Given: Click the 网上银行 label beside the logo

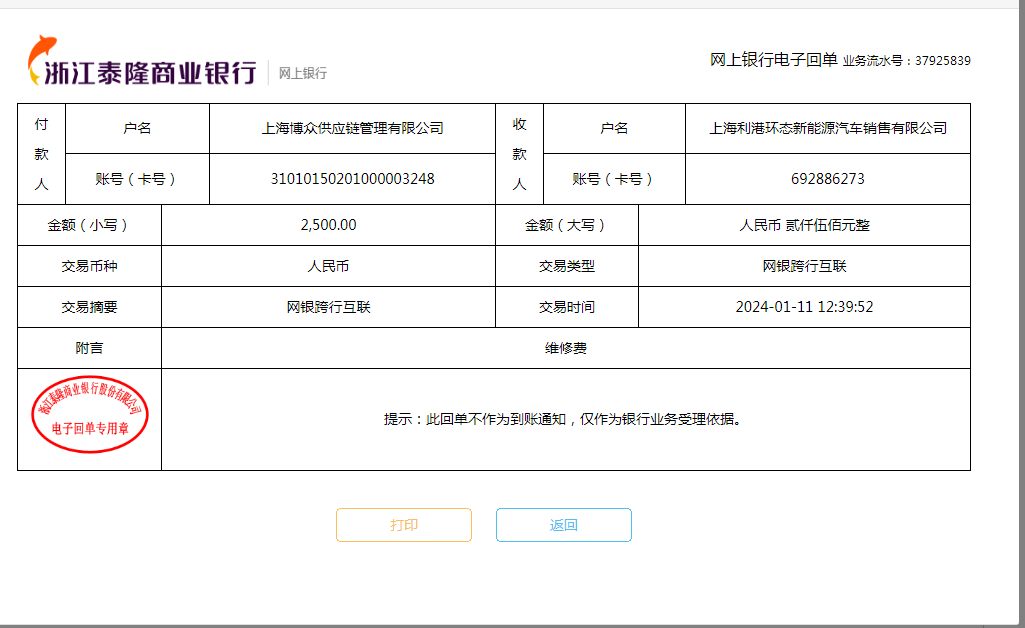Looking at the screenshot, I should pyautogui.click(x=302, y=73).
